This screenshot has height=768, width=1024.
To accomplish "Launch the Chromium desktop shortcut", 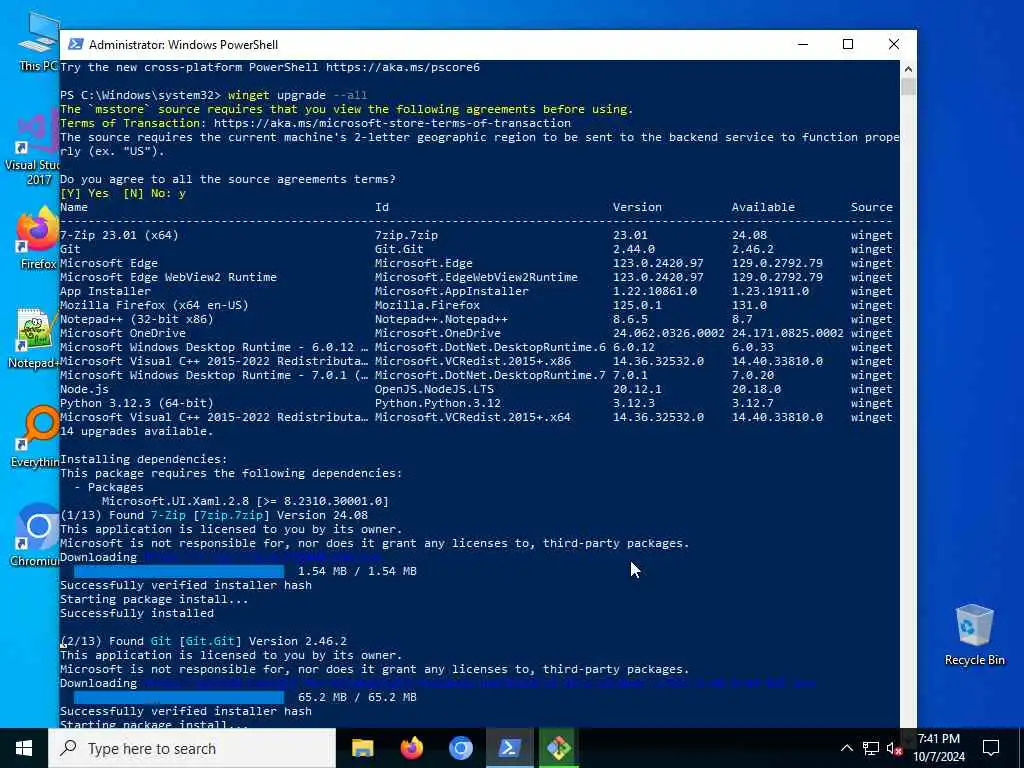I will (35, 536).
